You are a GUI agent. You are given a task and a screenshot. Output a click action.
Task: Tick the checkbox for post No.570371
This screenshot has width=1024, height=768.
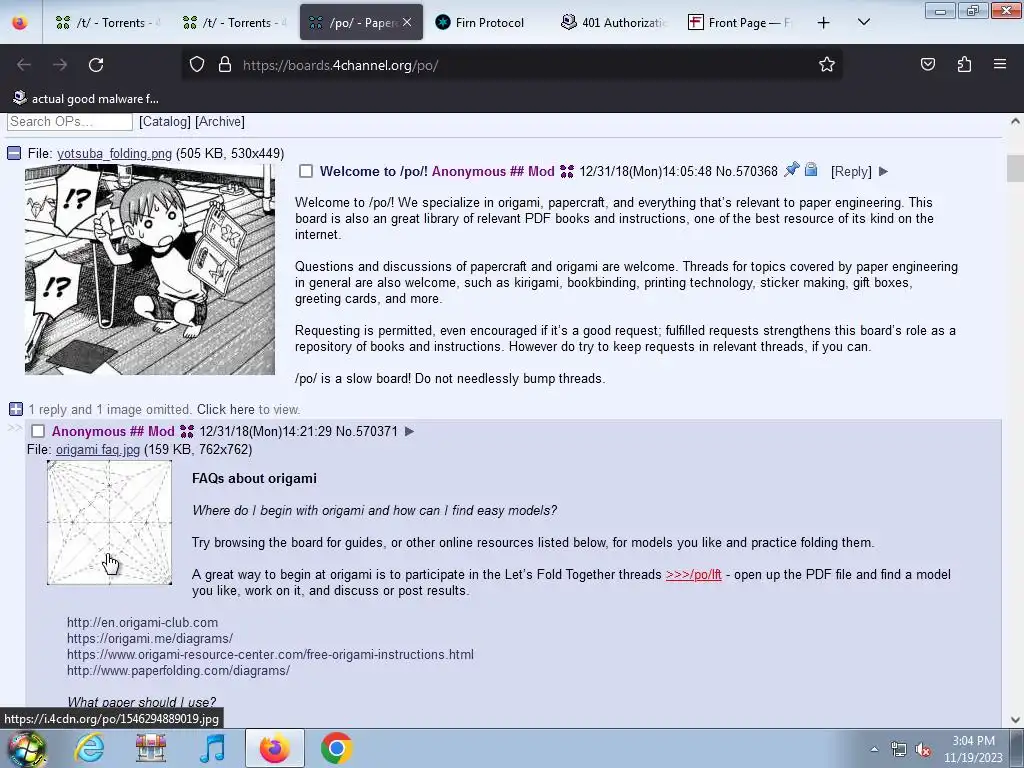click(38, 431)
